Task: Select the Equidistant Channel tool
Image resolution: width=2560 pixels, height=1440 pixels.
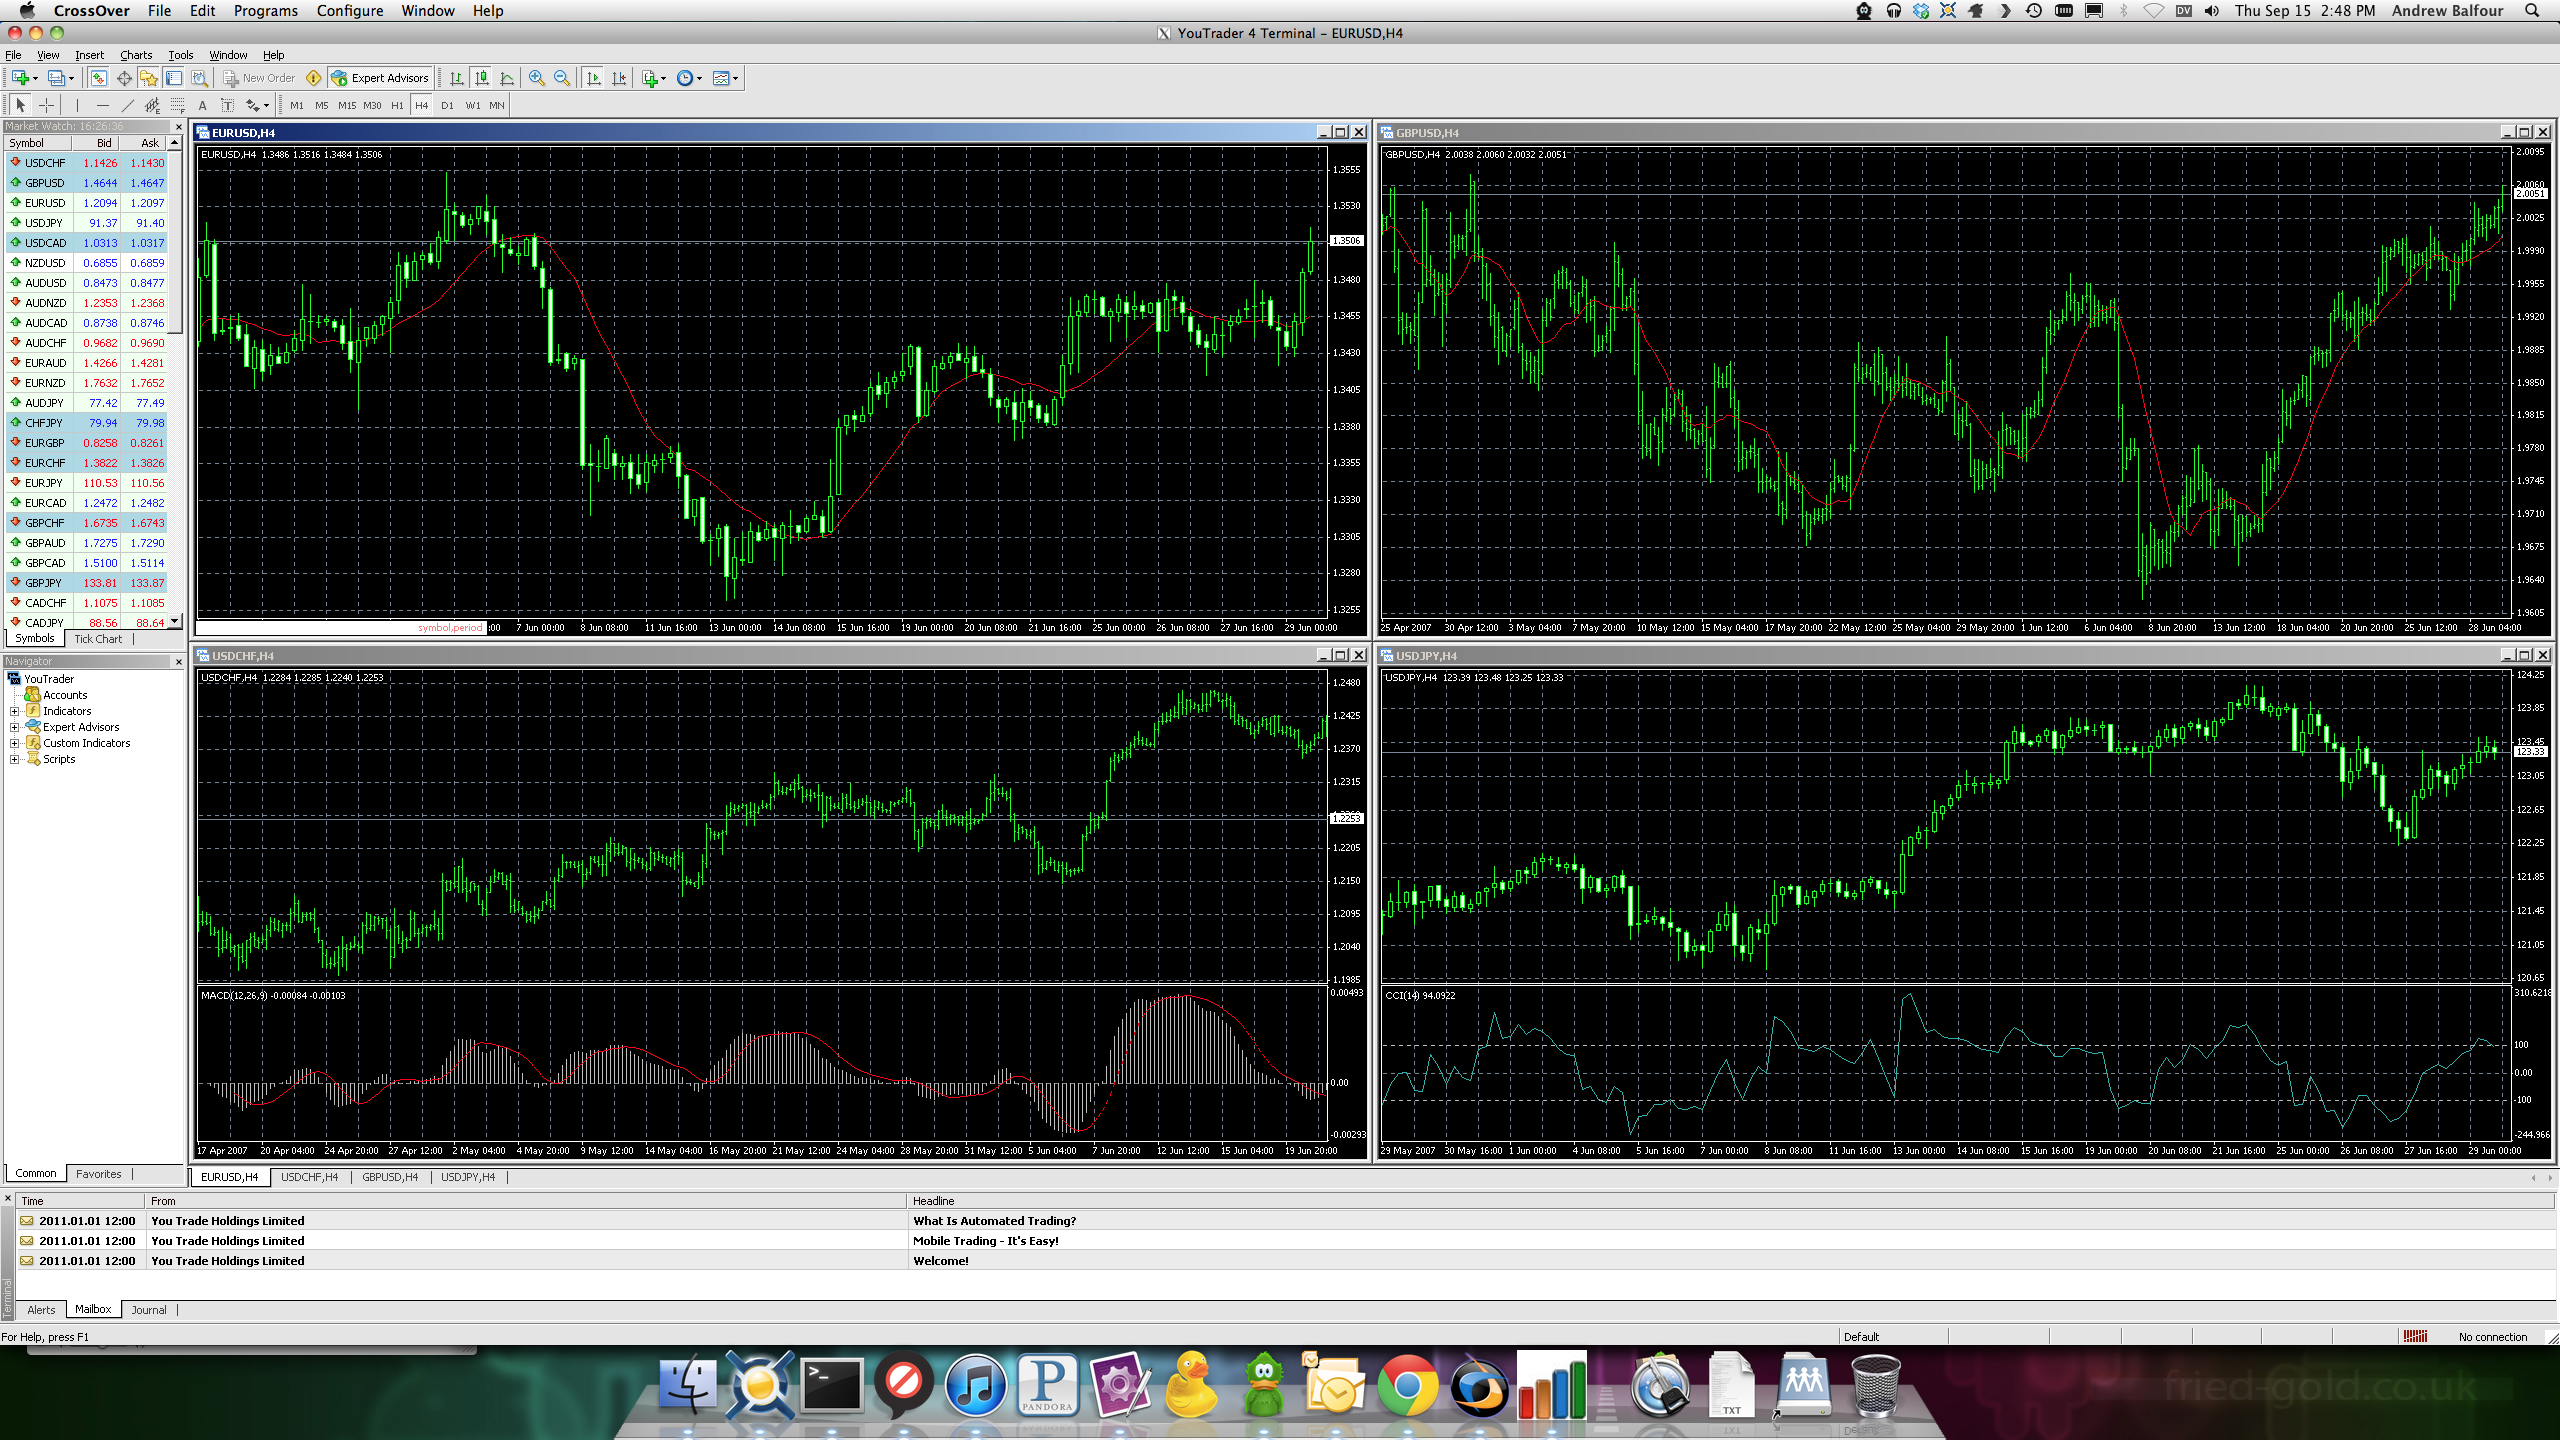Action: tap(153, 105)
